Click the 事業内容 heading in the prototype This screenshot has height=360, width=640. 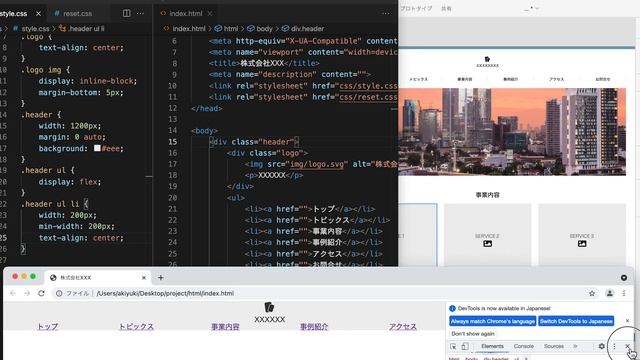coord(487,195)
